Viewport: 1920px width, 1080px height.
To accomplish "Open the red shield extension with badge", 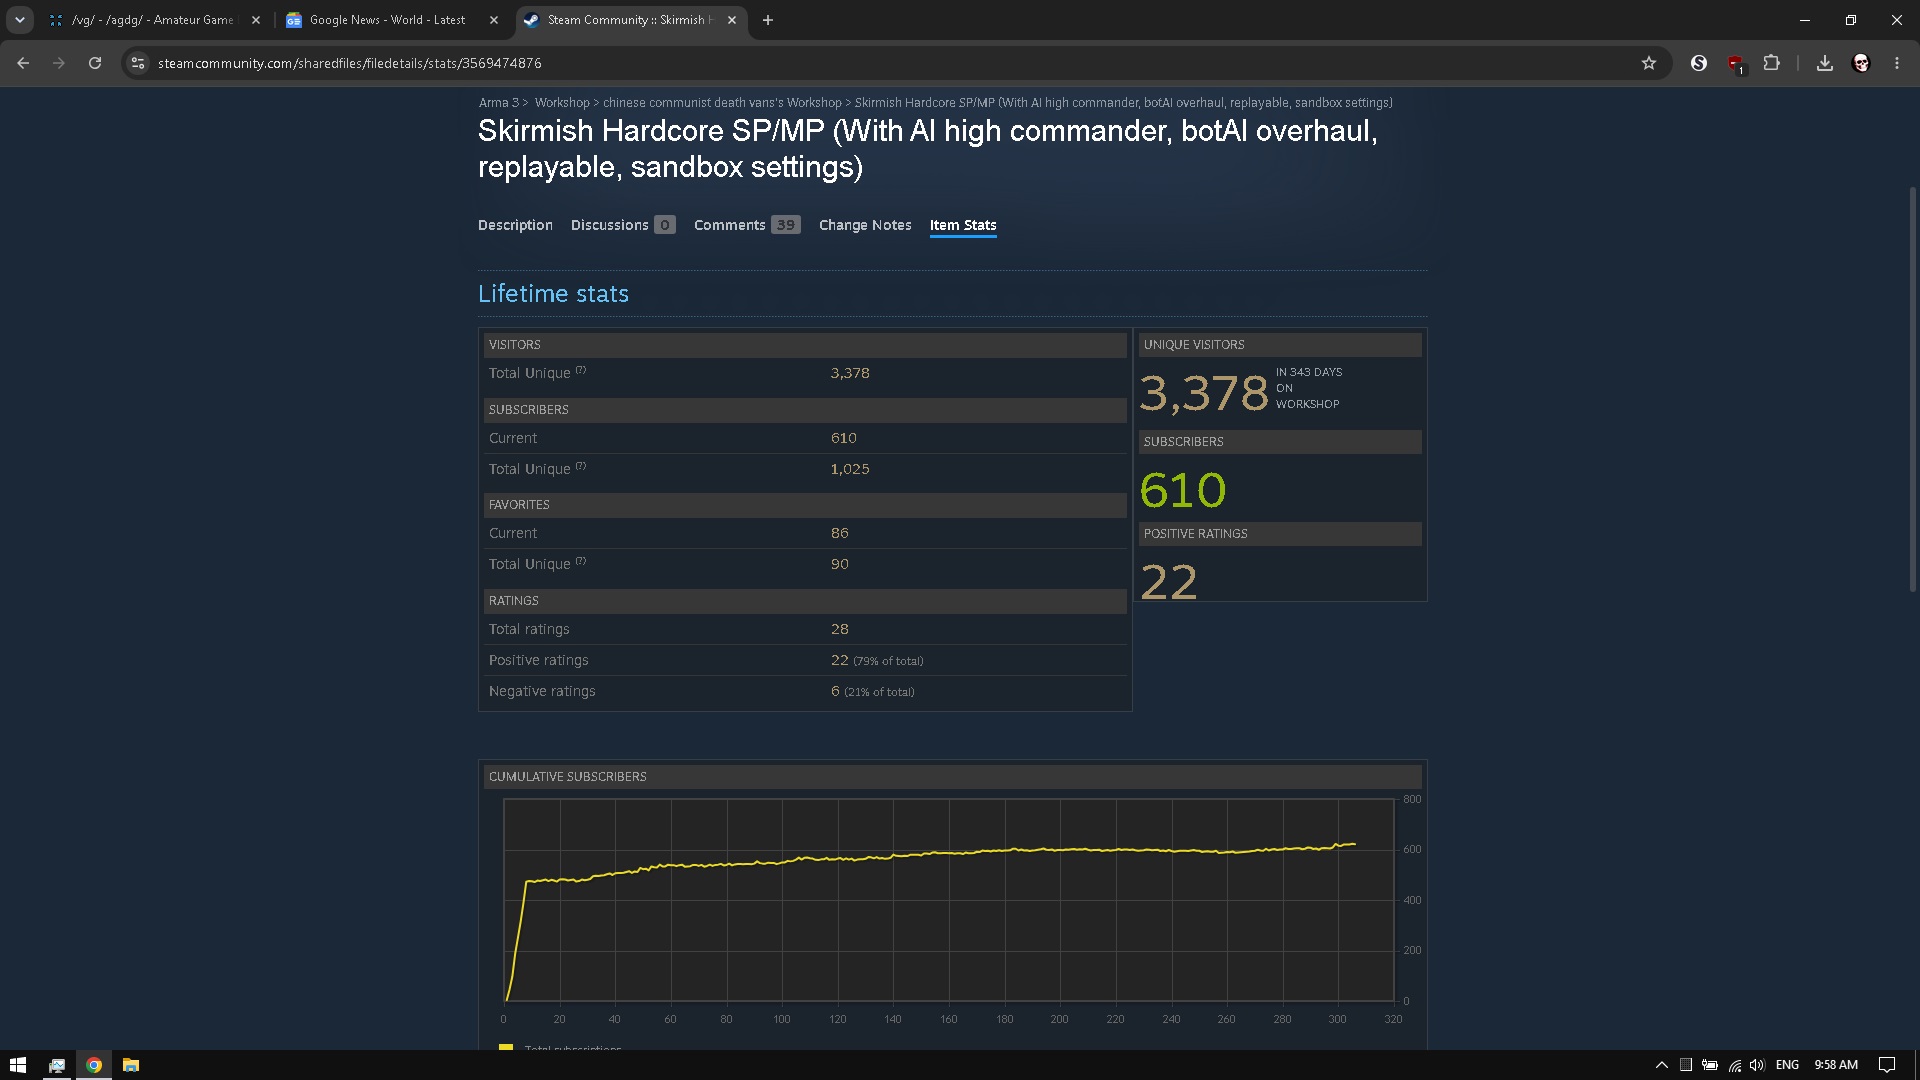I will point(1735,64).
